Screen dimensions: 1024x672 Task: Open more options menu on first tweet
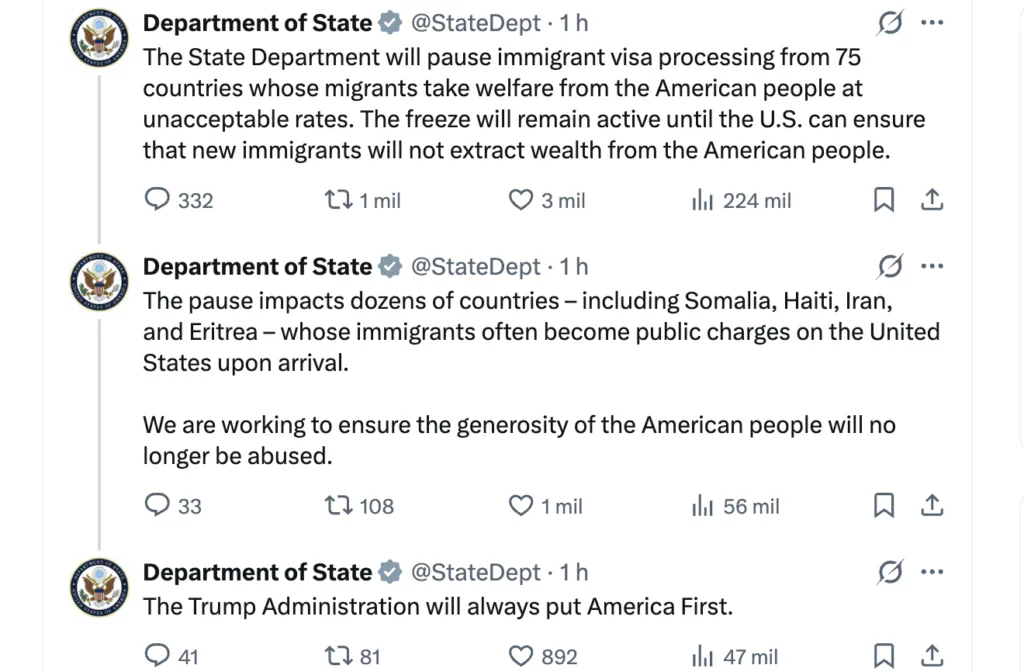point(932,22)
